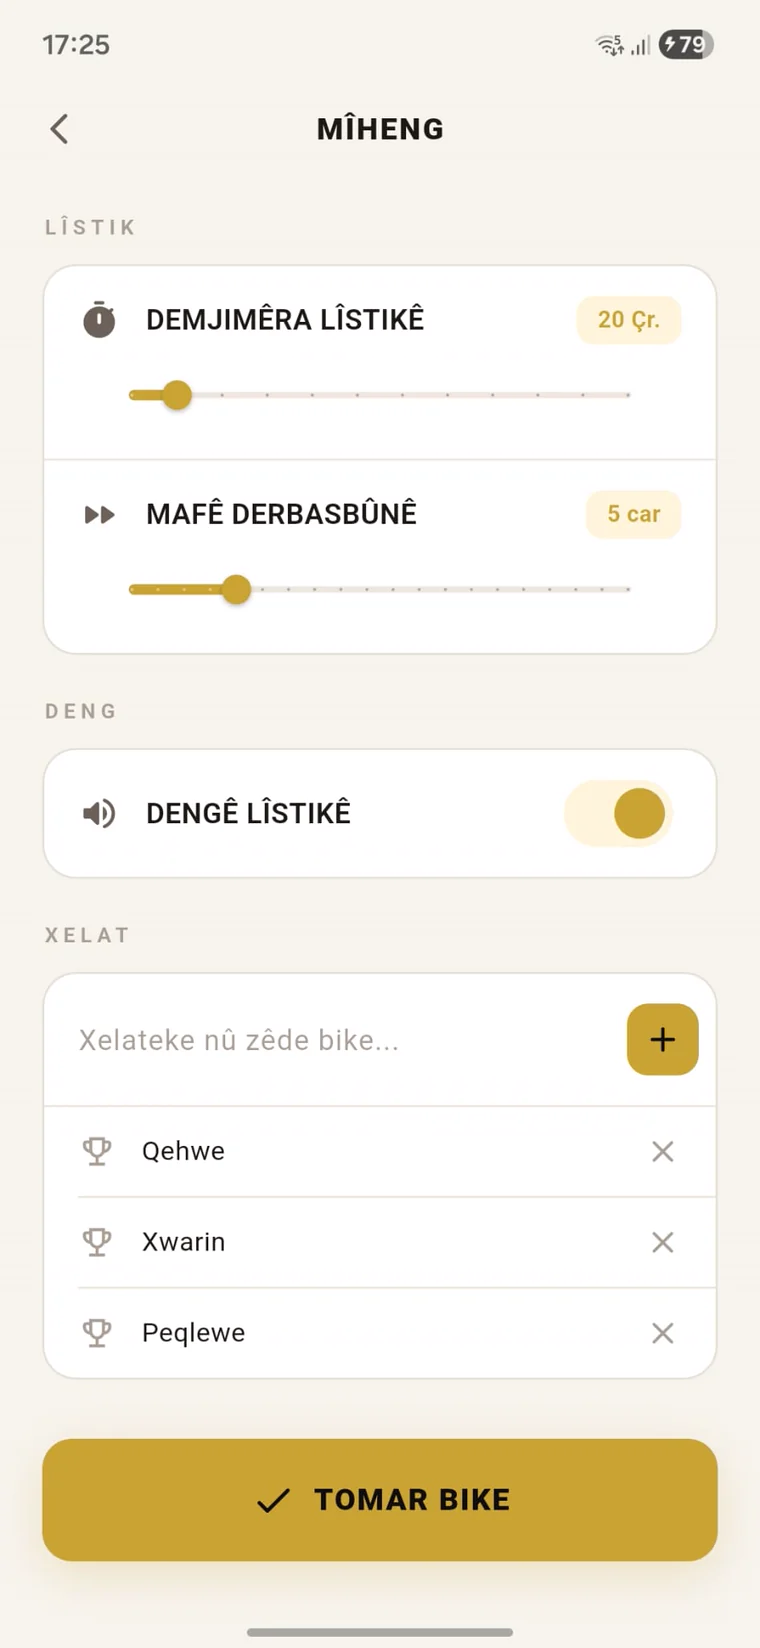Click the trophy icon beside Qehwe
Screen dimensions: 760x1648
97,1151
